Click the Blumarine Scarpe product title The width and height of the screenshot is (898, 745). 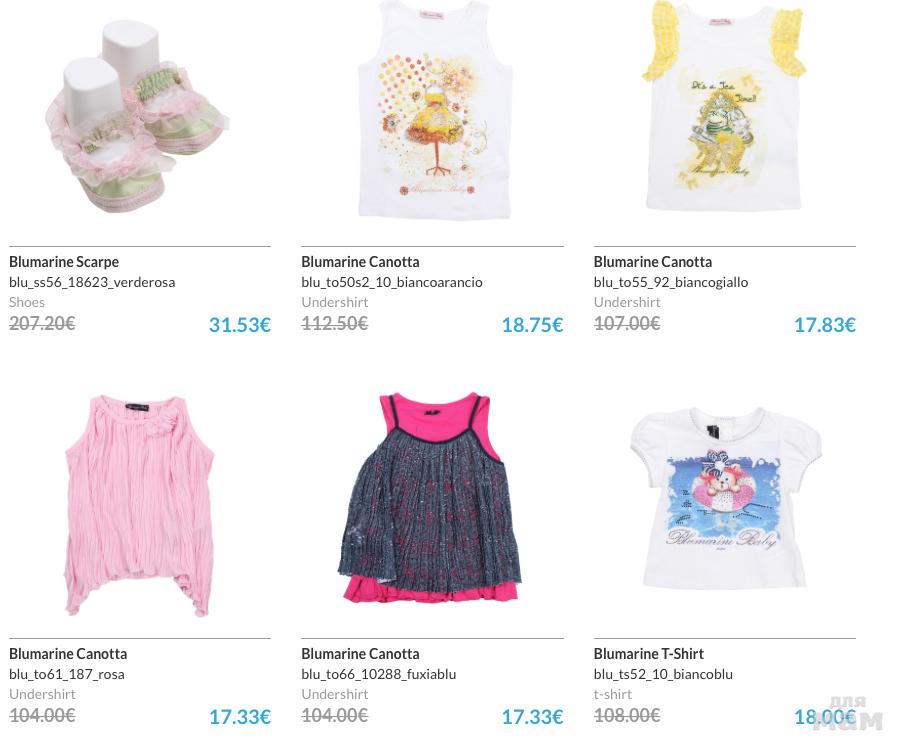tap(64, 262)
